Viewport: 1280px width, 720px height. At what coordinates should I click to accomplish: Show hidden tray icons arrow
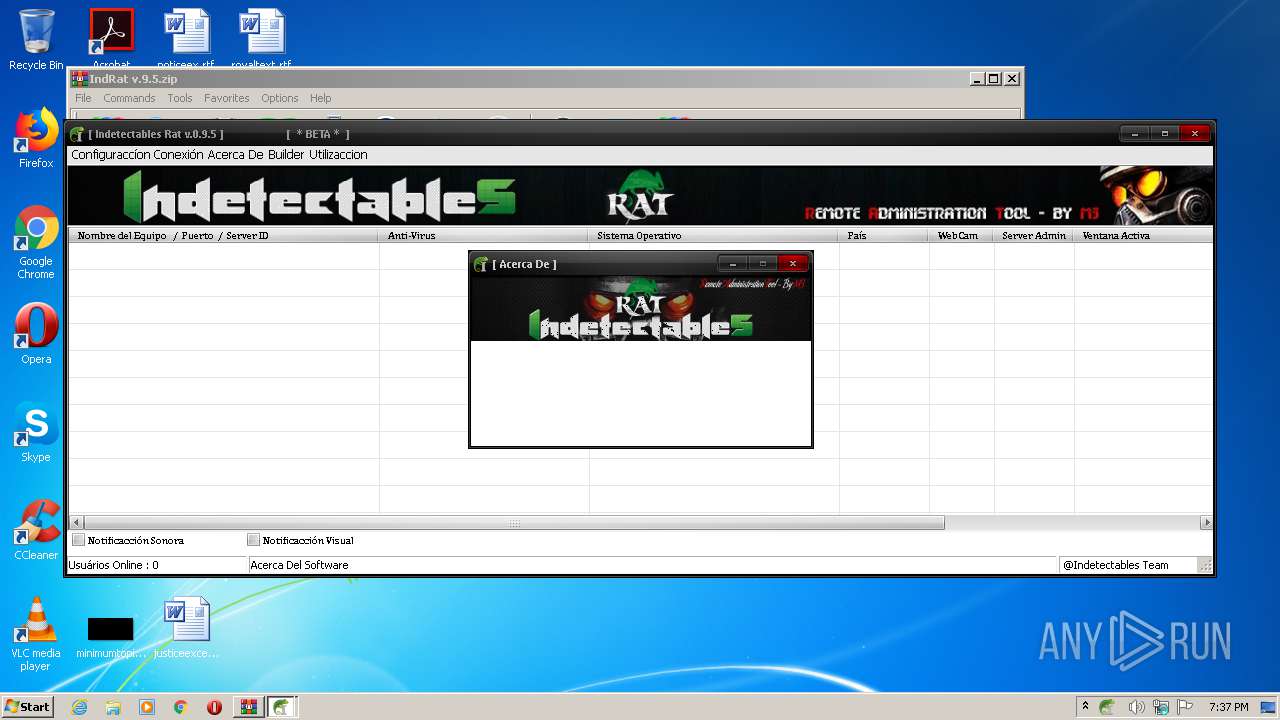pos(1085,706)
